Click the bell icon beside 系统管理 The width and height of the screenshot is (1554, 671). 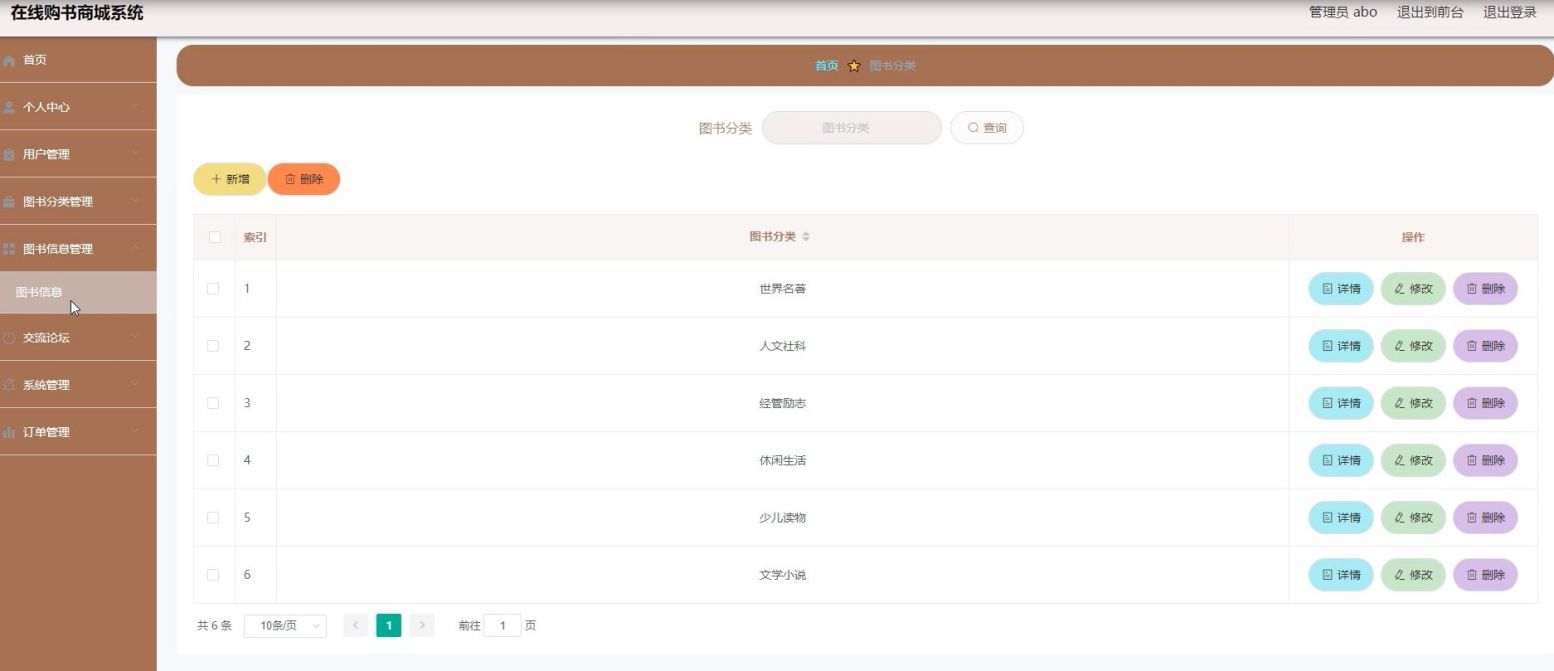coord(9,385)
